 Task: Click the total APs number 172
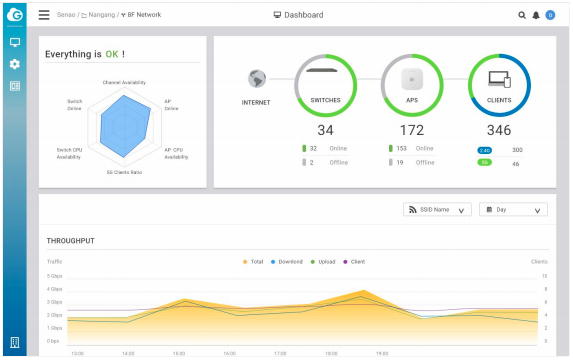pos(412,130)
